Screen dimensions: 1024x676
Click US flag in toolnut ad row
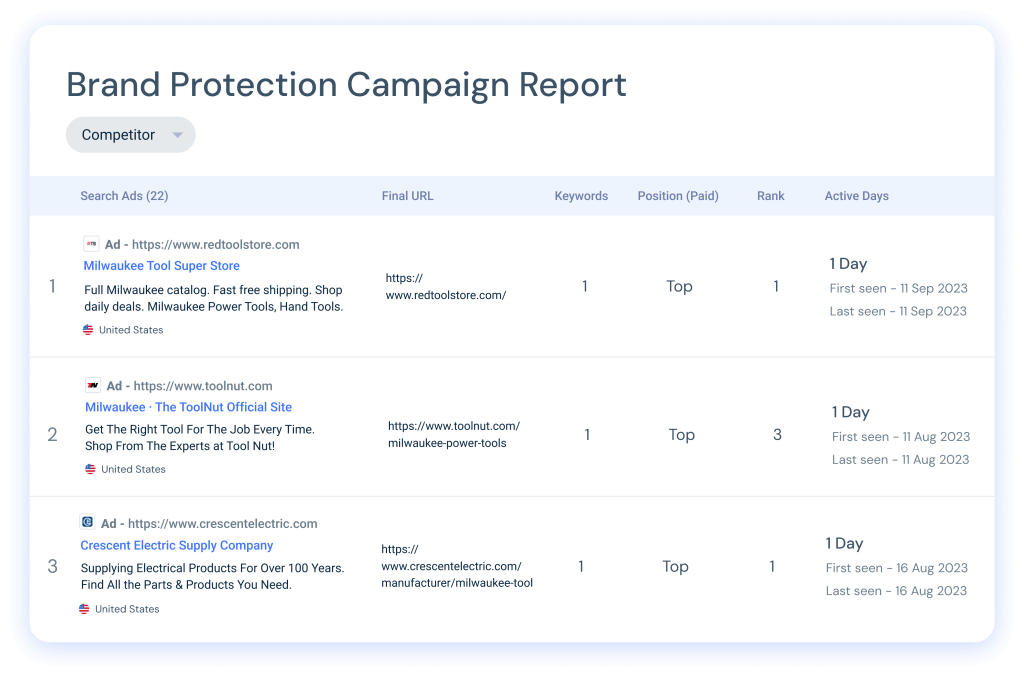click(90, 469)
